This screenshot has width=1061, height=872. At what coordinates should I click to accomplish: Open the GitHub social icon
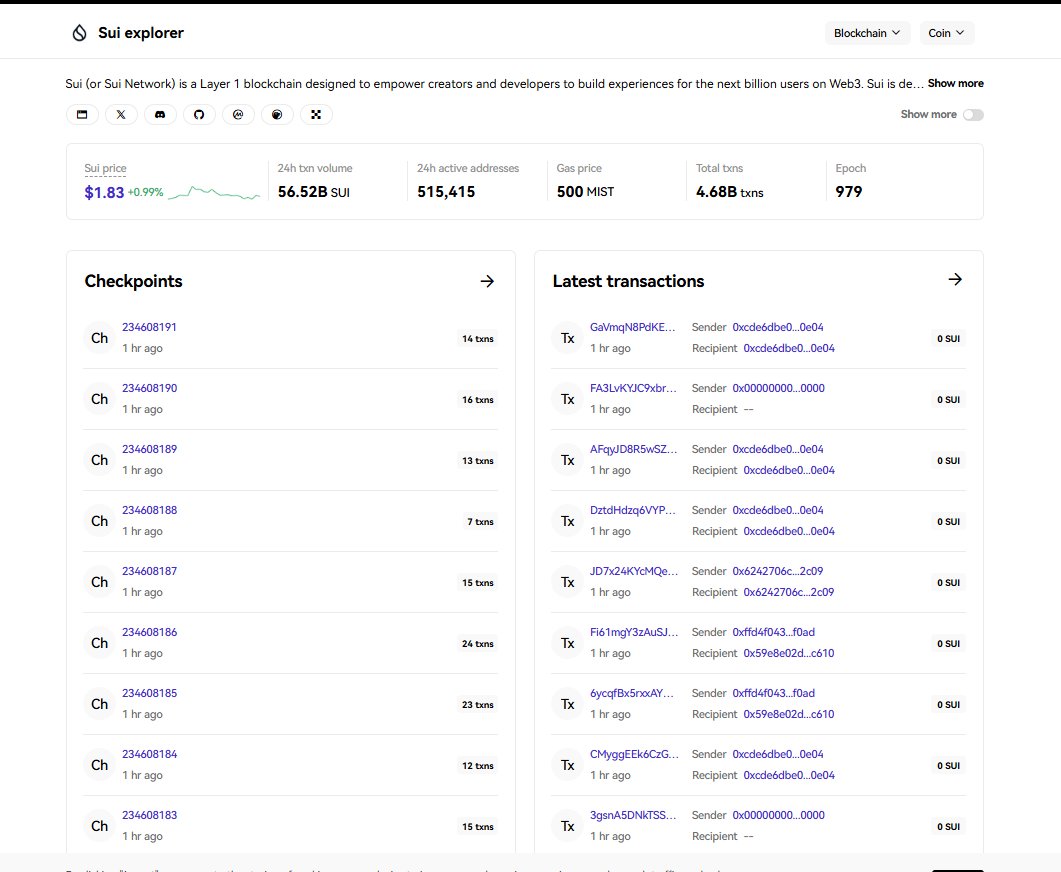click(x=199, y=114)
